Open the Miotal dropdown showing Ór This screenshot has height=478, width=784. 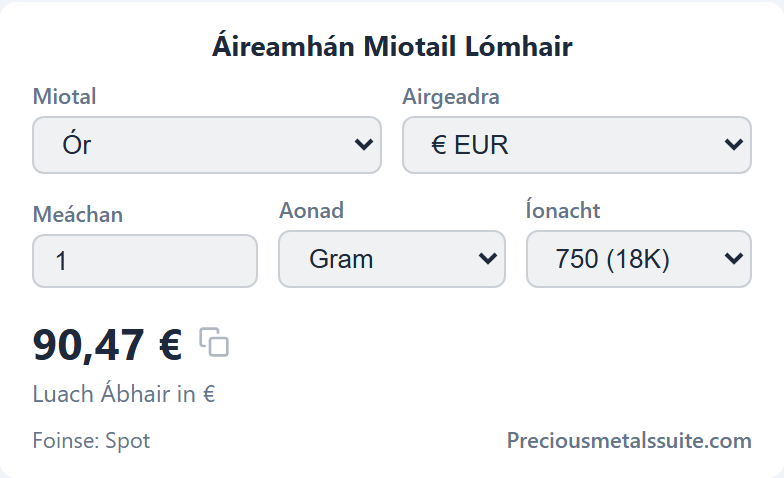[x=207, y=145]
